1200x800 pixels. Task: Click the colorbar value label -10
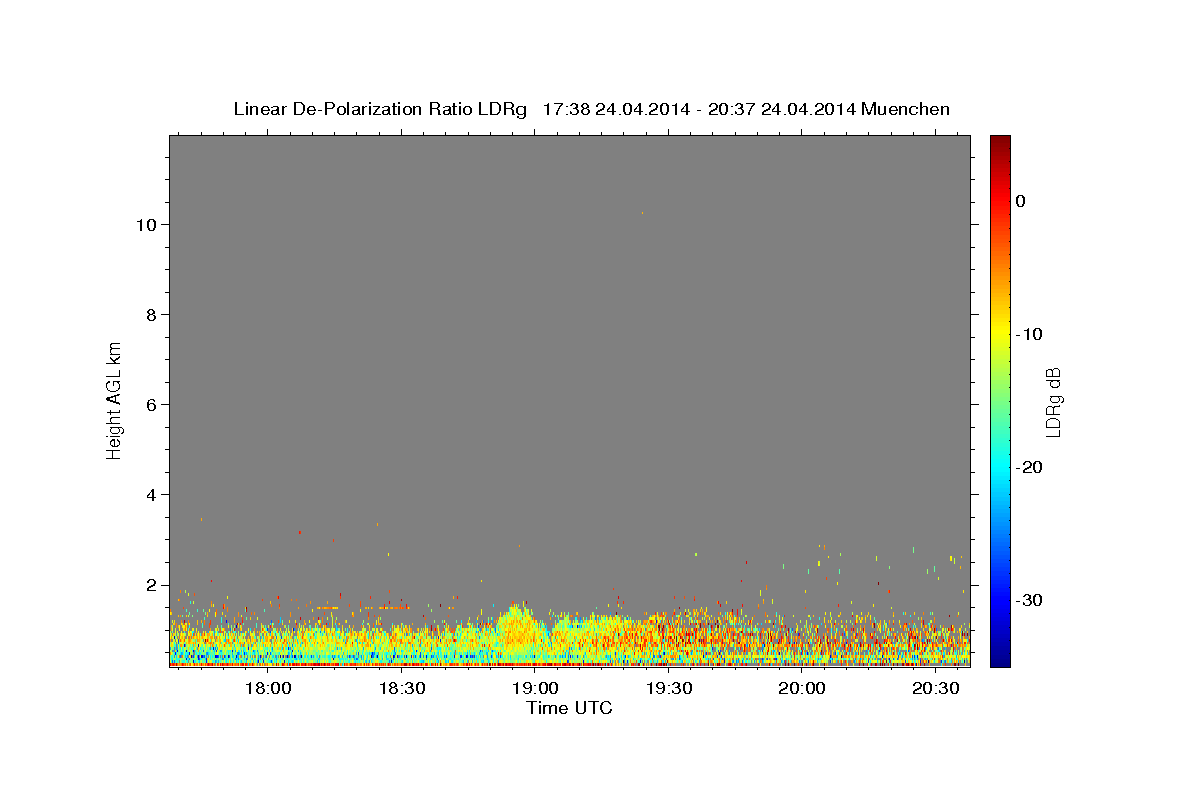tap(1029, 334)
